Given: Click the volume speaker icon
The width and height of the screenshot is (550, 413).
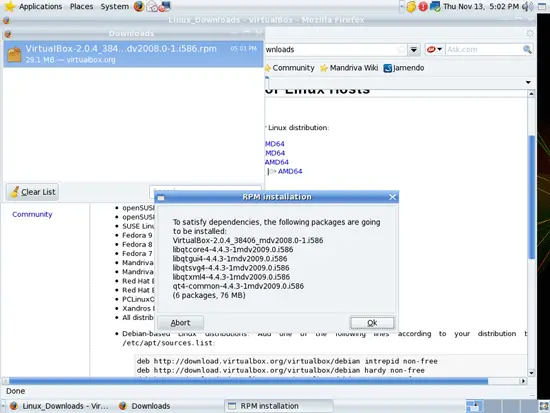Looking at the screenshot, I should pos(527,6).
